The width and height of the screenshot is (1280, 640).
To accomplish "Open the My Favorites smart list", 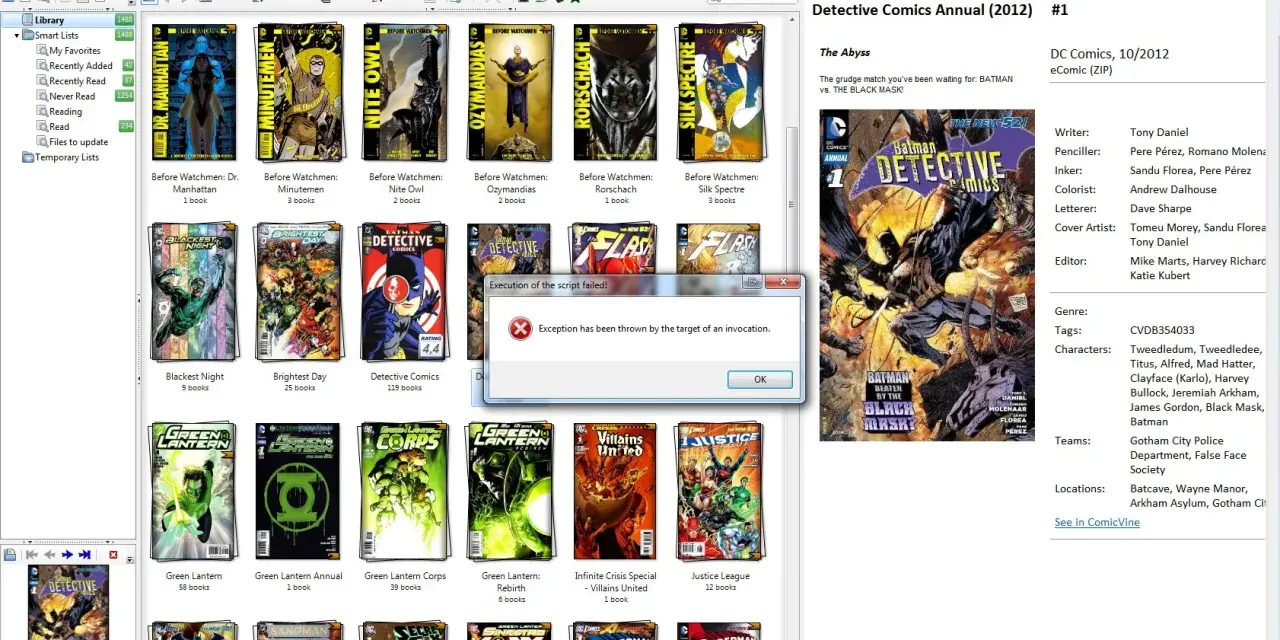I will tap(75, 50).
